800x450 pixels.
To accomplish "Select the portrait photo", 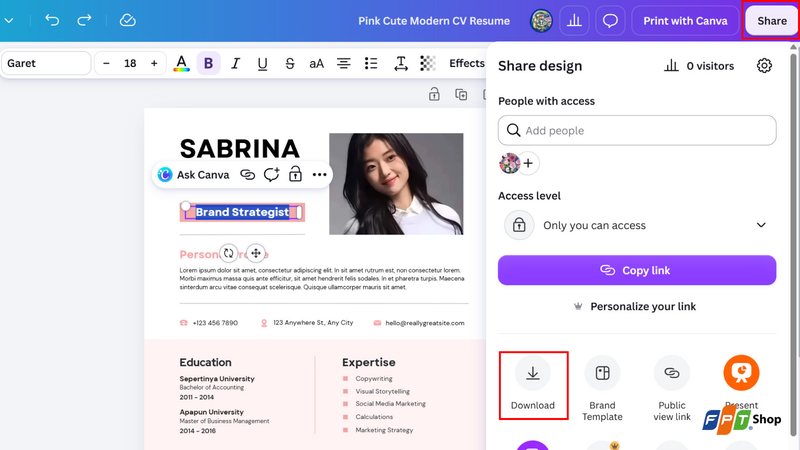I will (x=396, y=184).
